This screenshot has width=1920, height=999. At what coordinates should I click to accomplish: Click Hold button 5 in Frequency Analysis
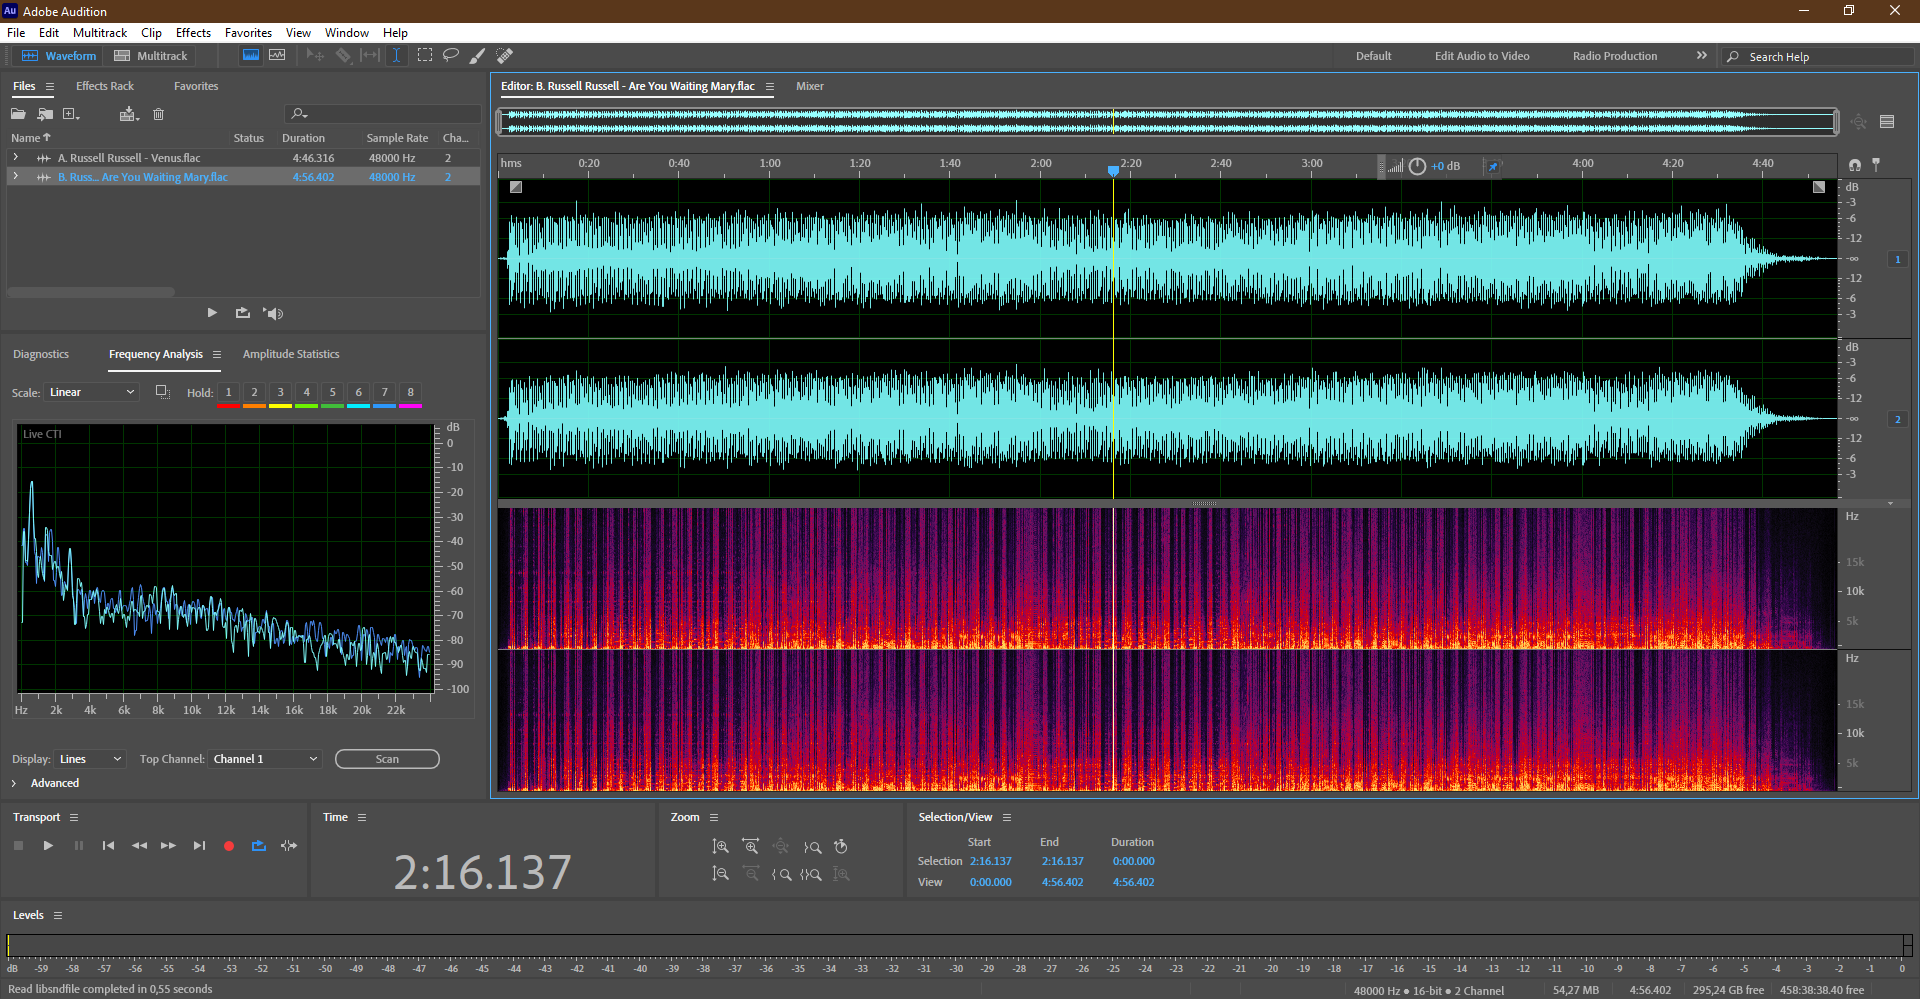[333, 392]
